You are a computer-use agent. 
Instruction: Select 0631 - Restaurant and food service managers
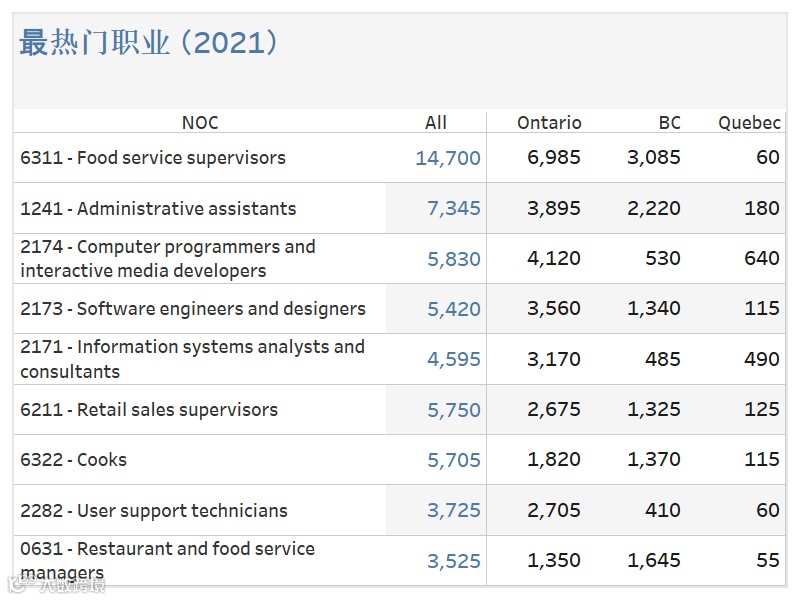point(167,560)
